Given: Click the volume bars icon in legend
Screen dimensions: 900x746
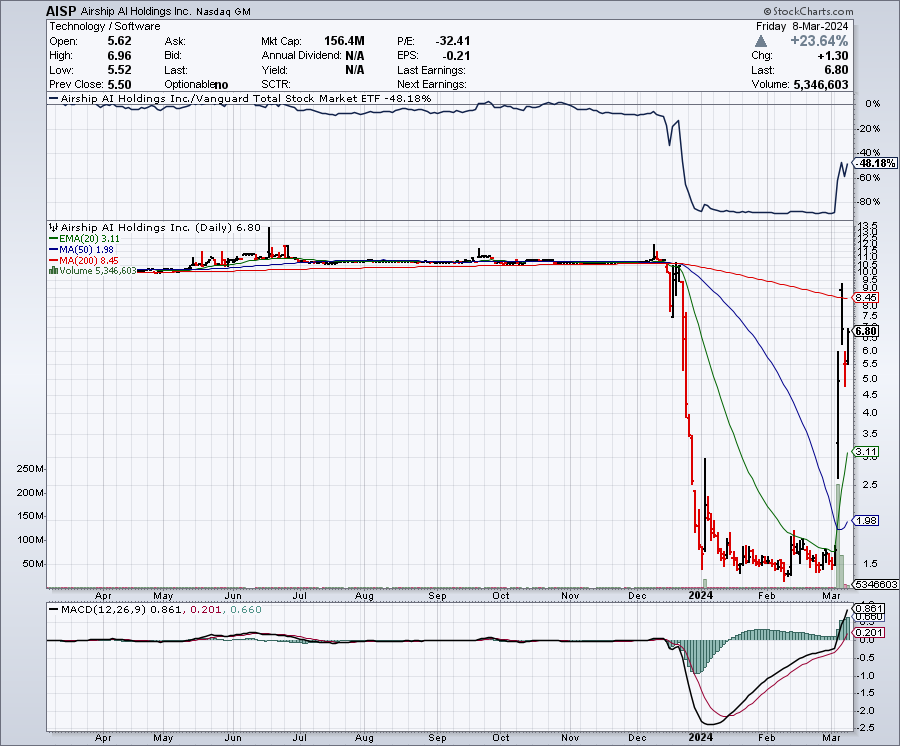Looking at the screenshot, I should pyautogui.click(x=53, y=270).
